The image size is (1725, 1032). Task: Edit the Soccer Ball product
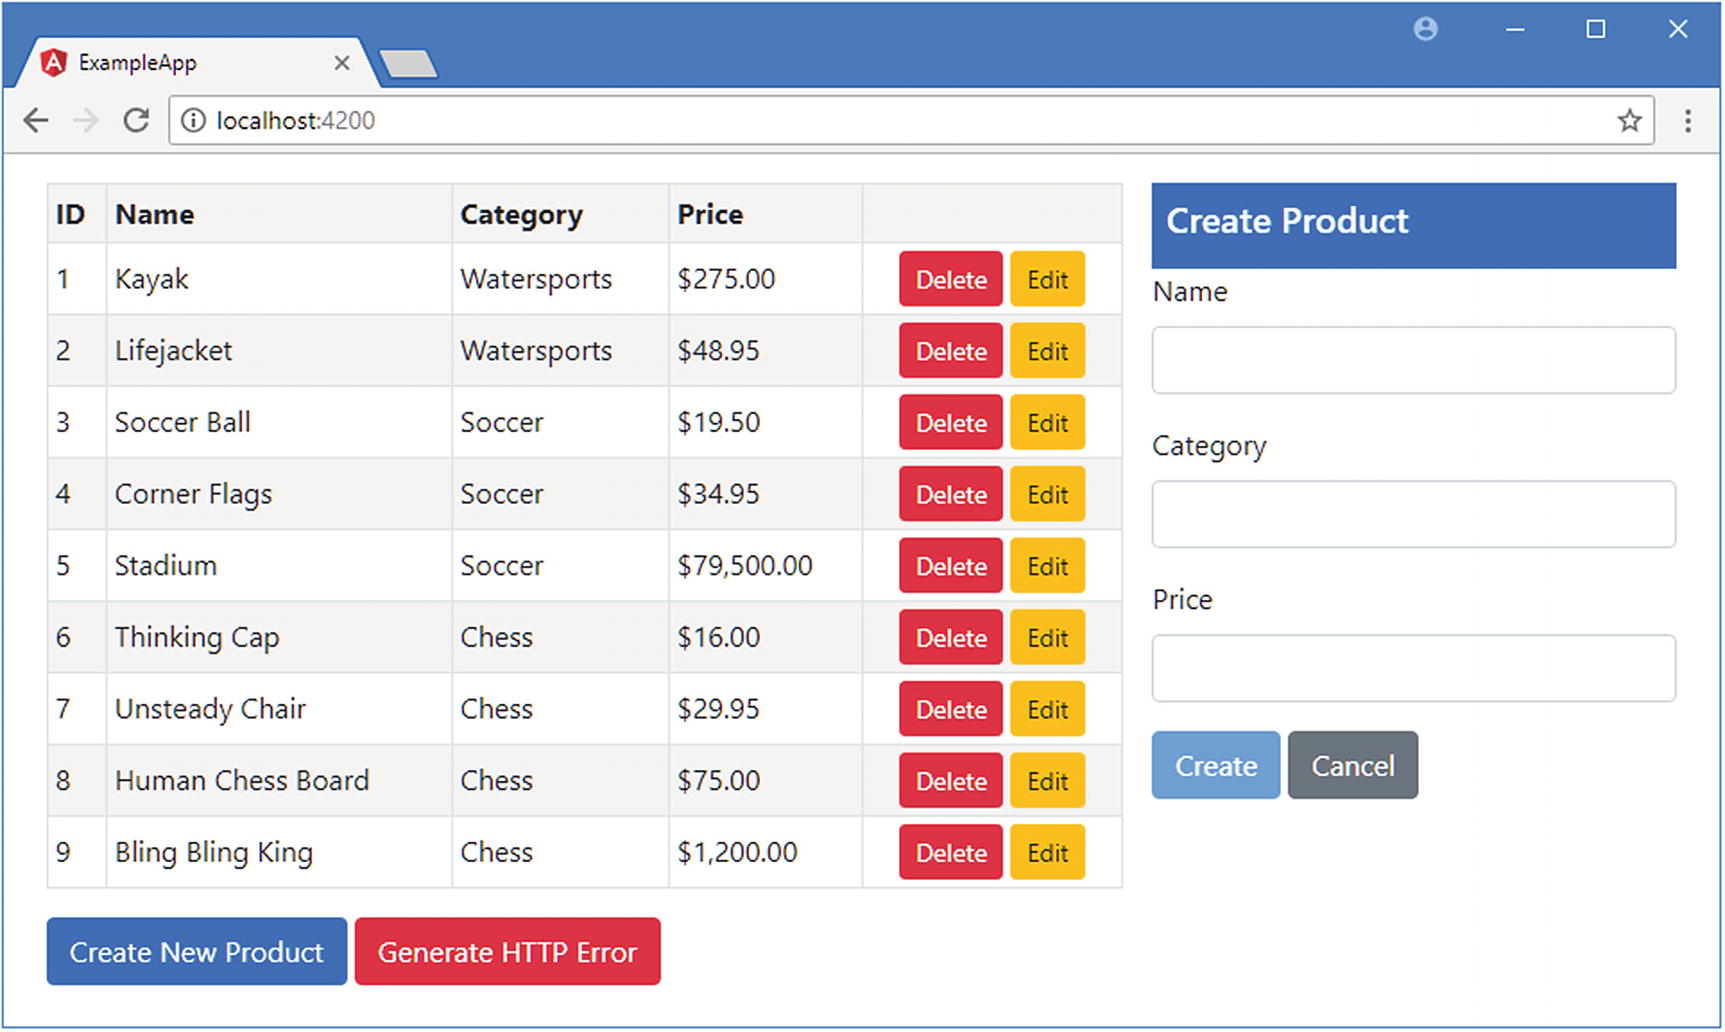pyautogui.click(x=1047, y=423)
